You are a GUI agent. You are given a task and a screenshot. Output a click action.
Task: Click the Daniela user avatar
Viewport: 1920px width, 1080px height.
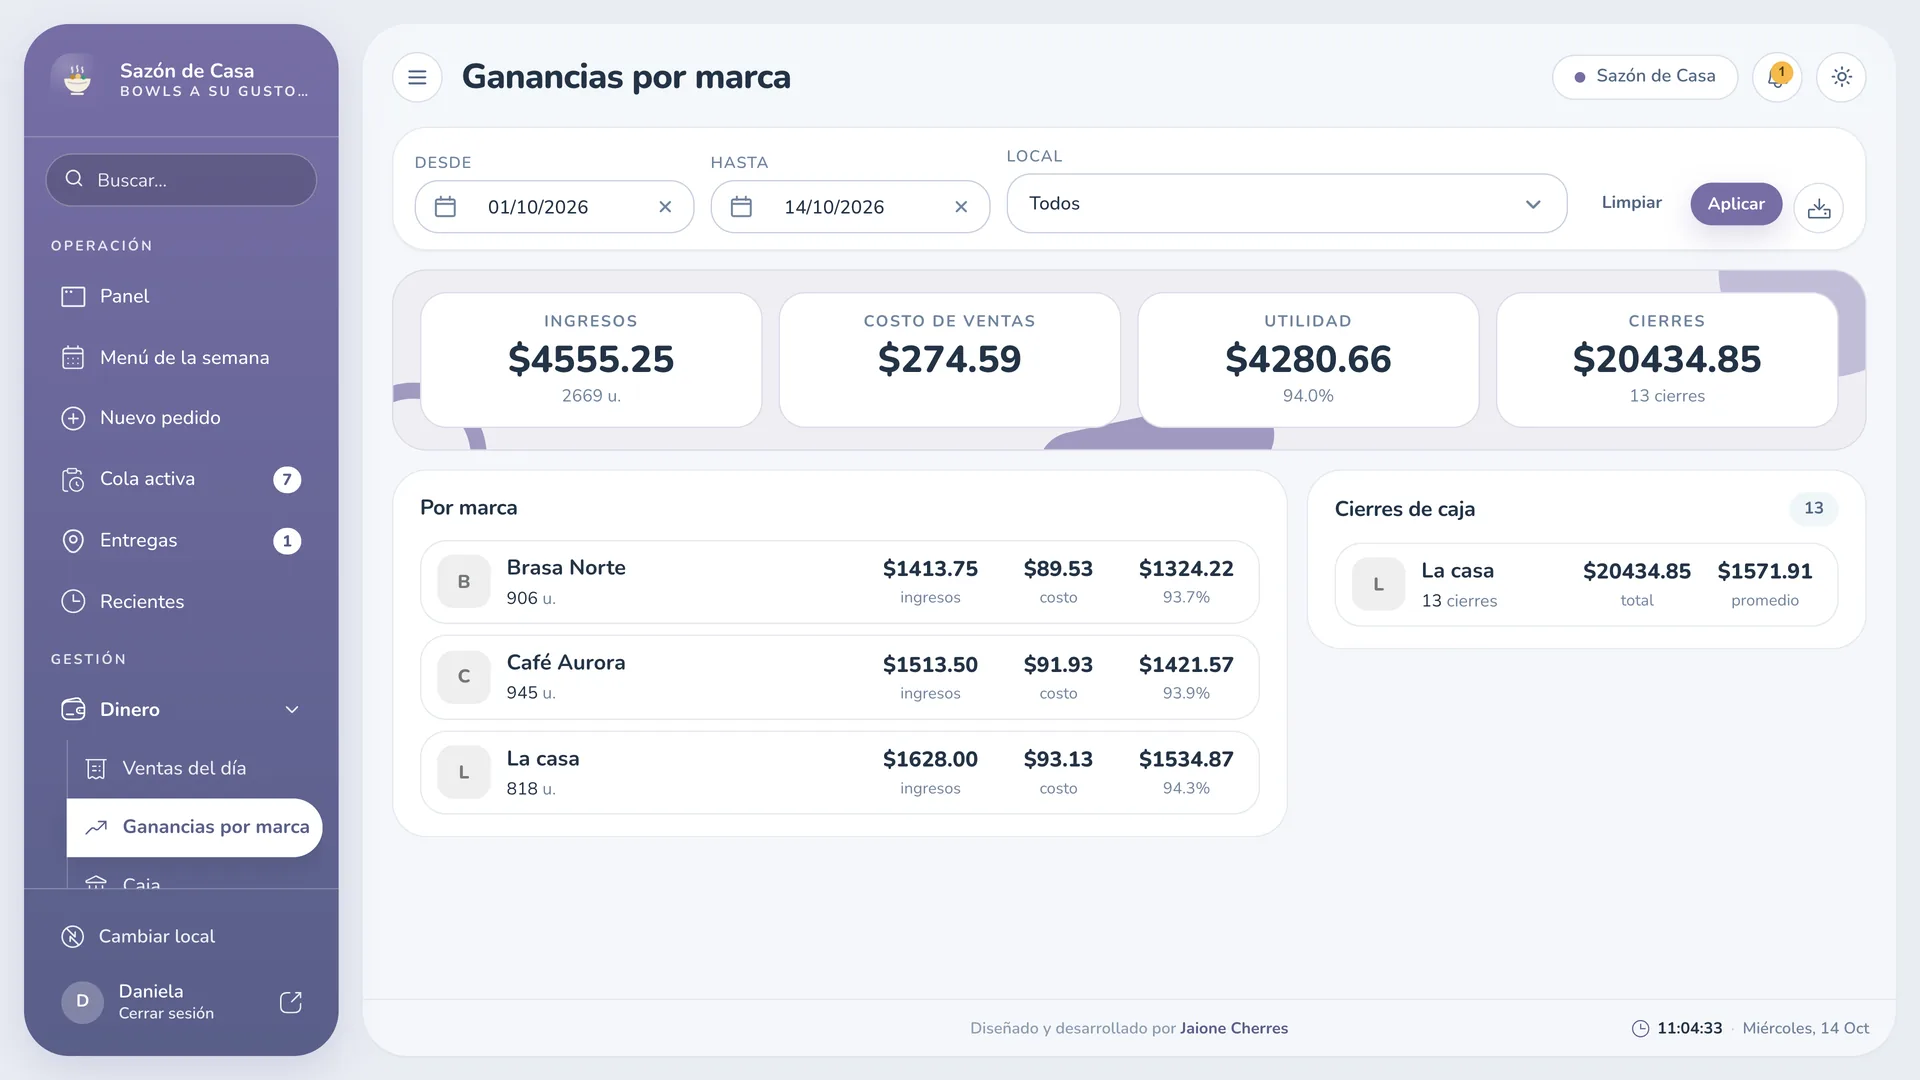(x=83, y=1002)
